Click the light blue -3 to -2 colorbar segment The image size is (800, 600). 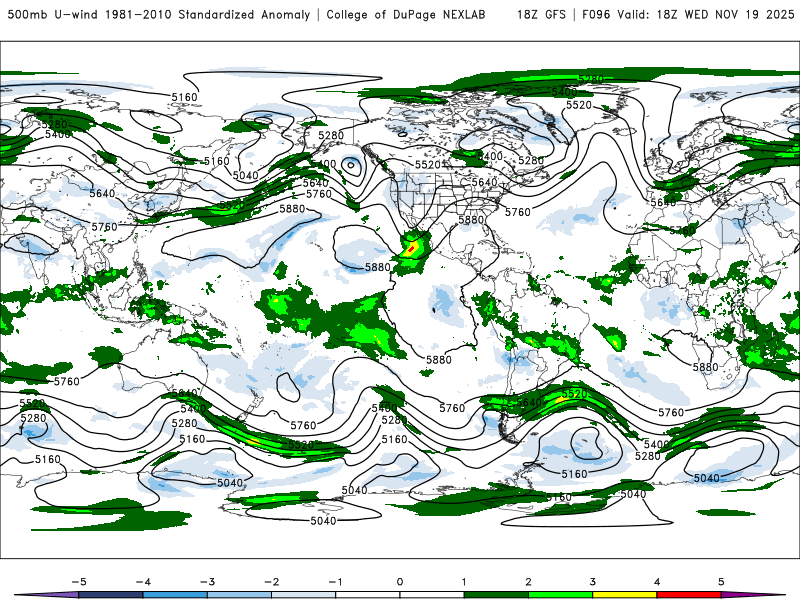pyautogui.click(x=239, y=595)
